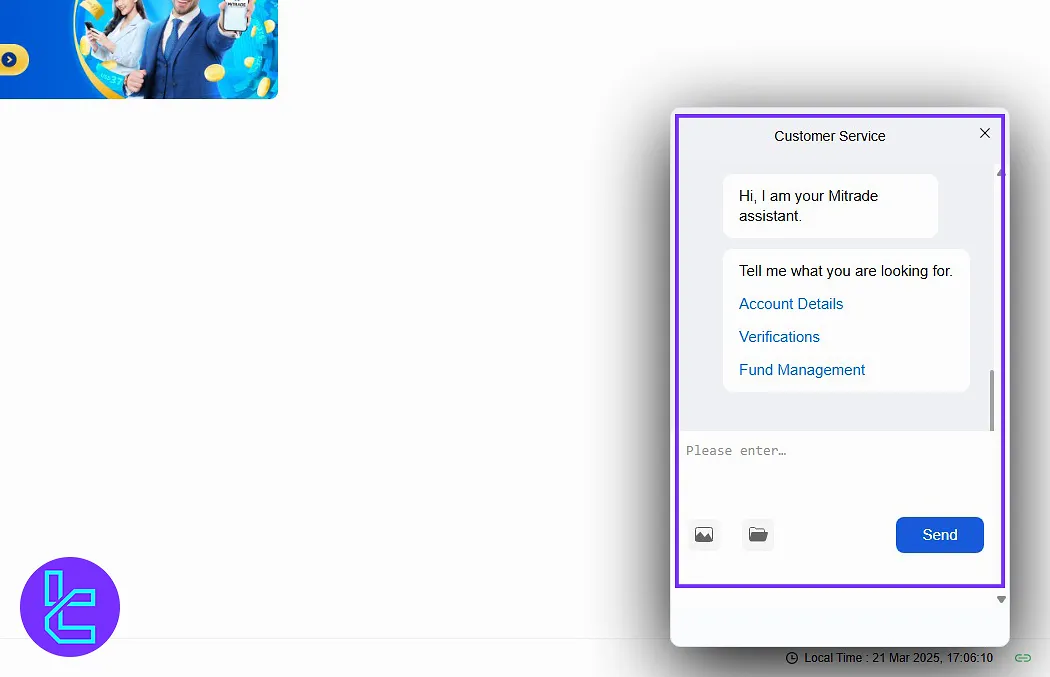Select the Account Details option

coord(791,304)
